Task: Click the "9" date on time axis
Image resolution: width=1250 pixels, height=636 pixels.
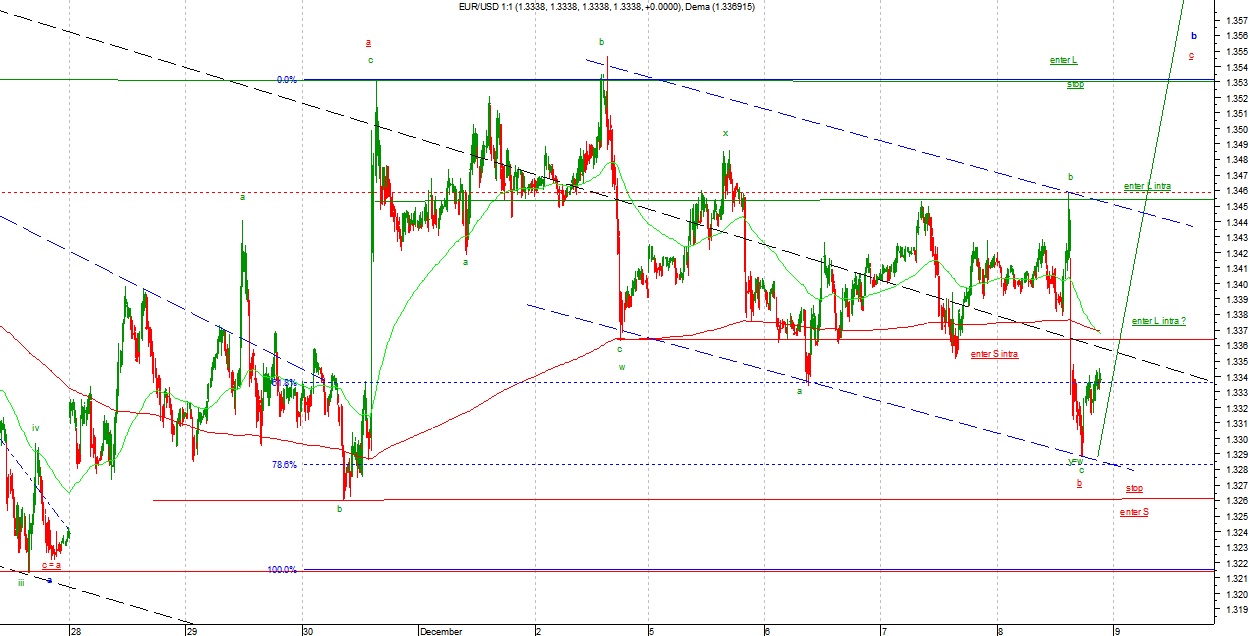Action: pyautogui.click(x=1117, y=631)
